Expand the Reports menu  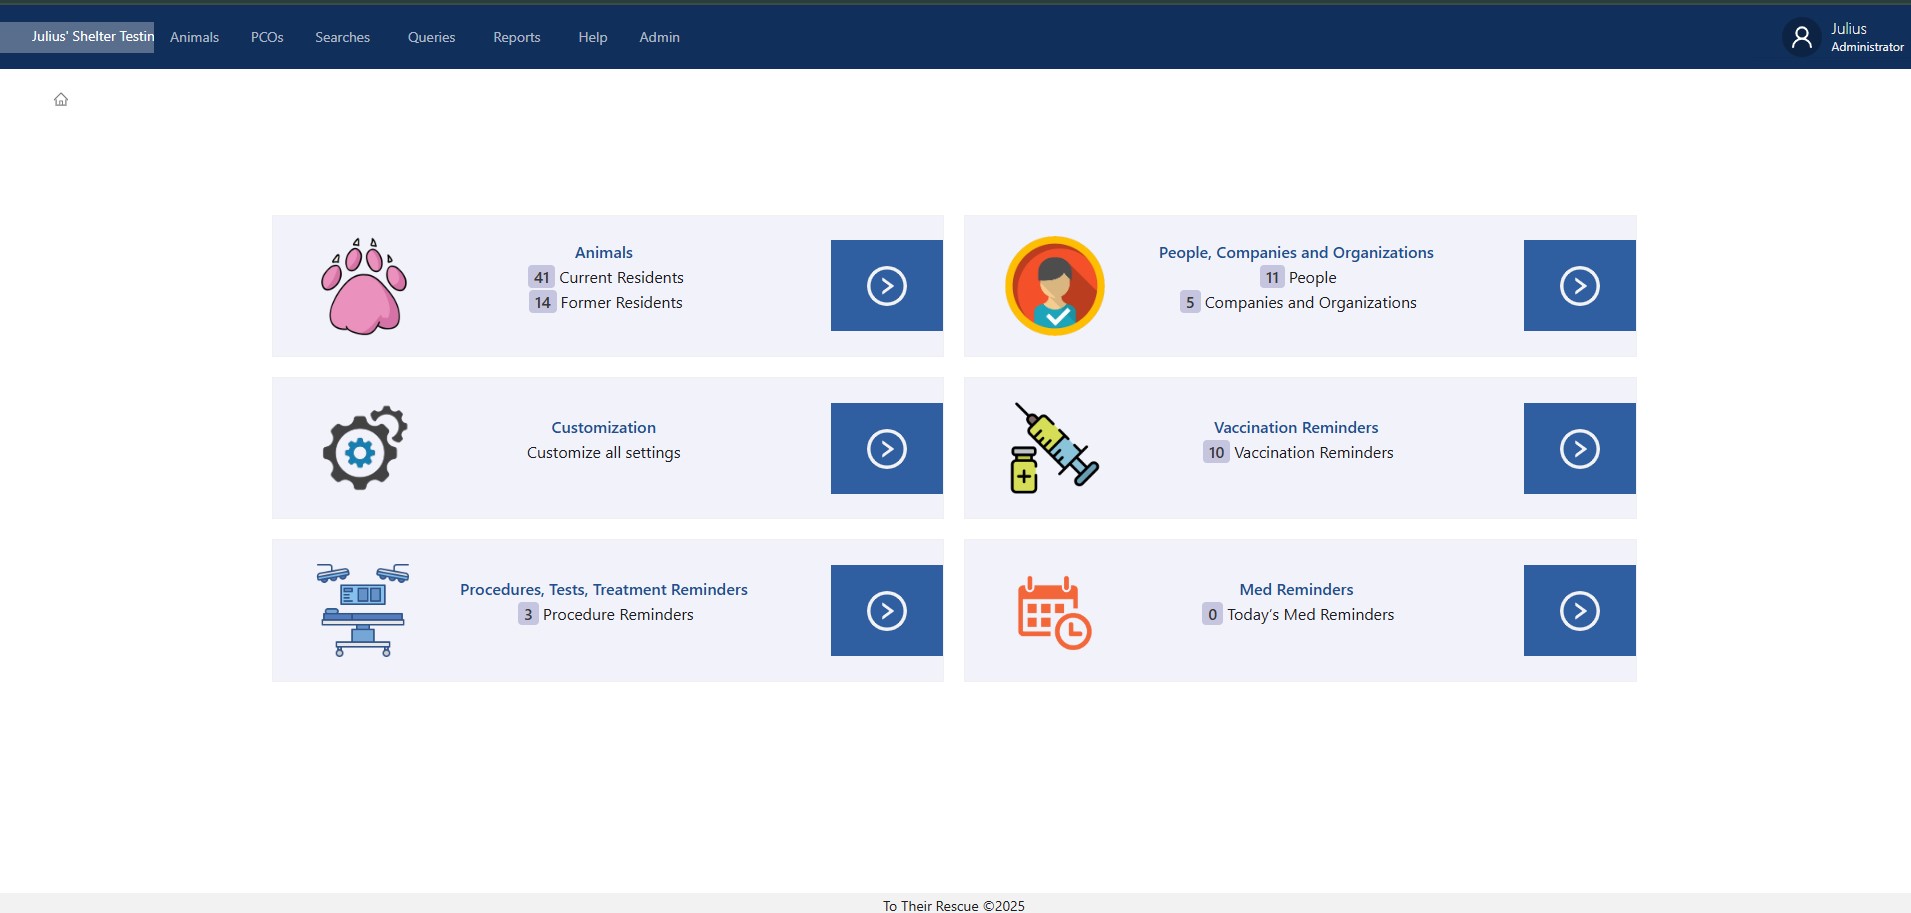click(x=516, y=37)
